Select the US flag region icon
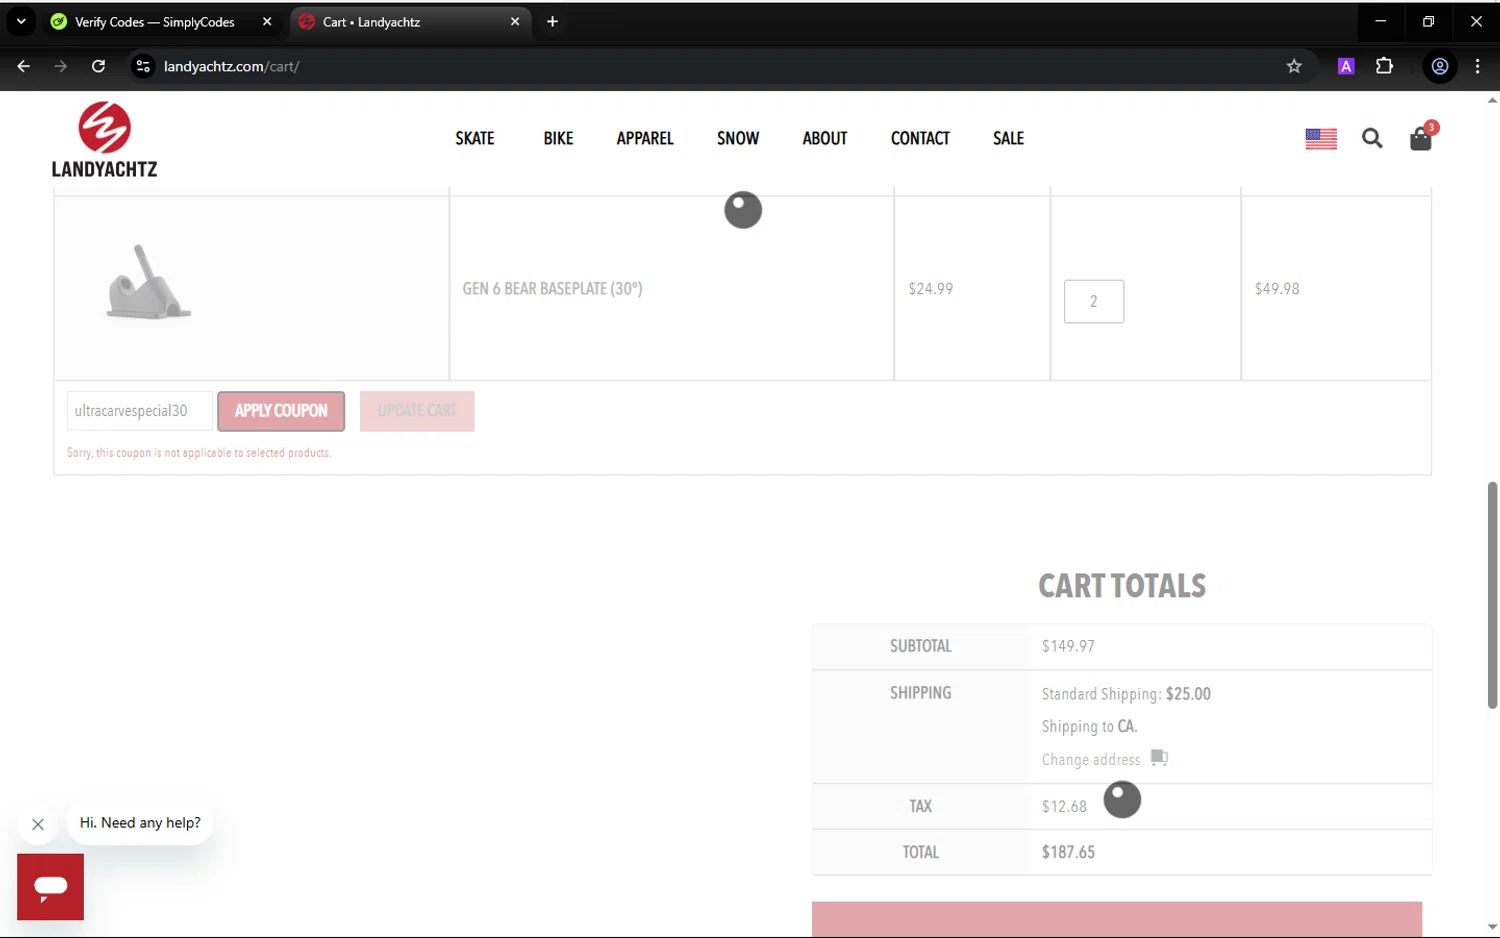This screenshot has height=938, width=1500. tap(1321, 138)
